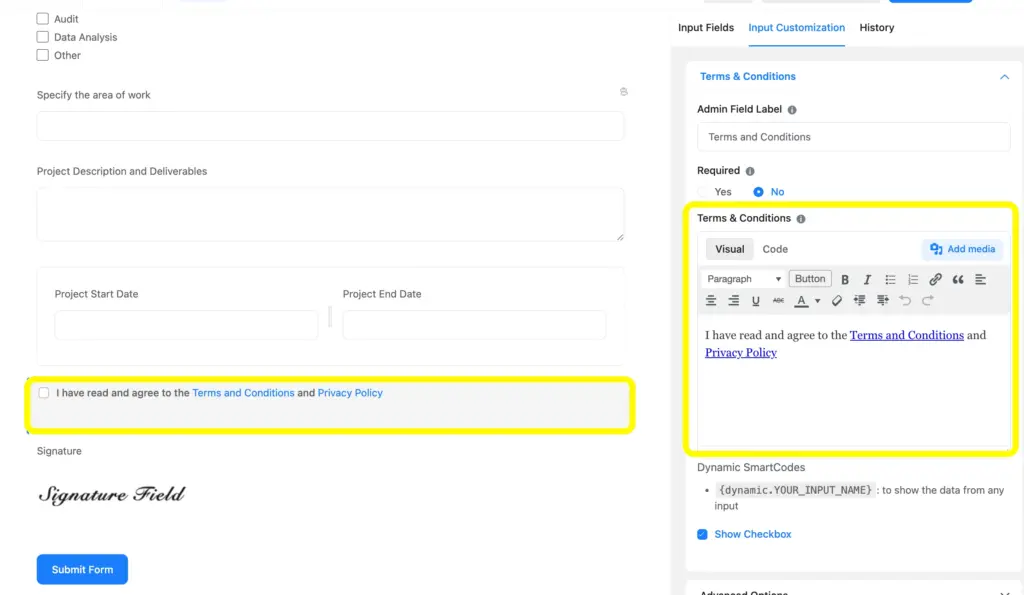This screenshot has width=1024, height=595.
Task: Undo the last edit
Action: 905,300
